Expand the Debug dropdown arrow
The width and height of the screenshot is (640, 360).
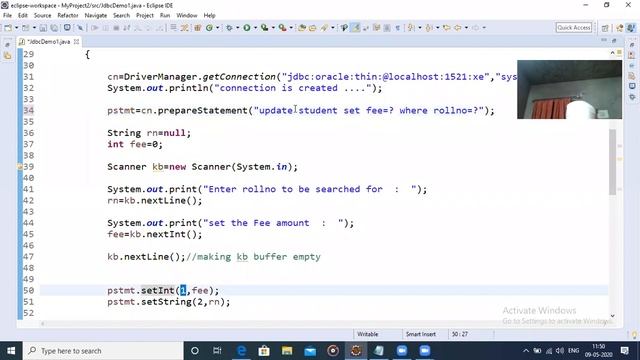point(238,28)
